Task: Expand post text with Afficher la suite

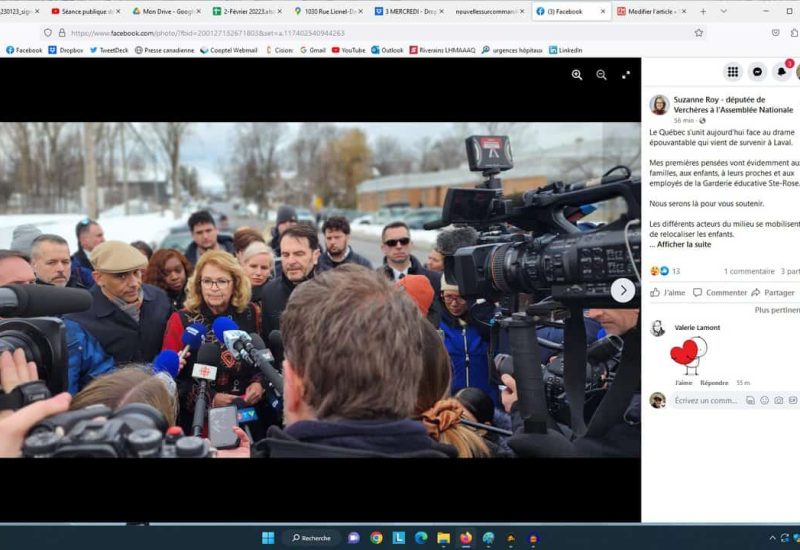Action: pyautogui.click(x=683, y=244)
